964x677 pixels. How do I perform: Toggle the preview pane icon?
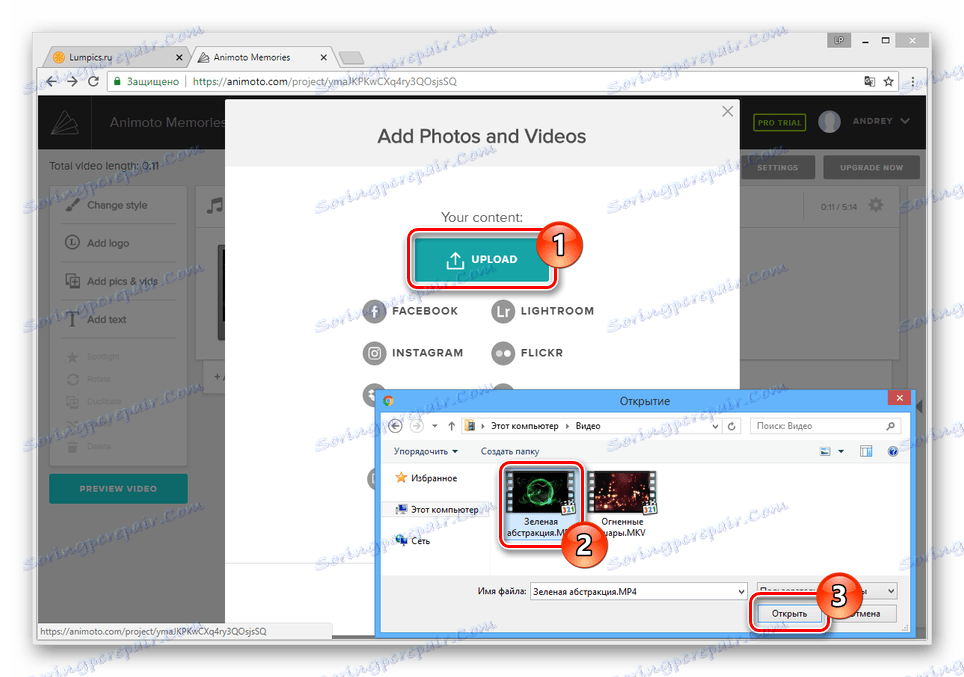[866, 451]
